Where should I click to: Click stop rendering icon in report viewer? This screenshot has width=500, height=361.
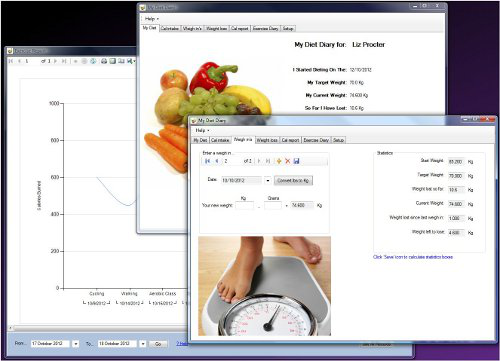(85, 61)
